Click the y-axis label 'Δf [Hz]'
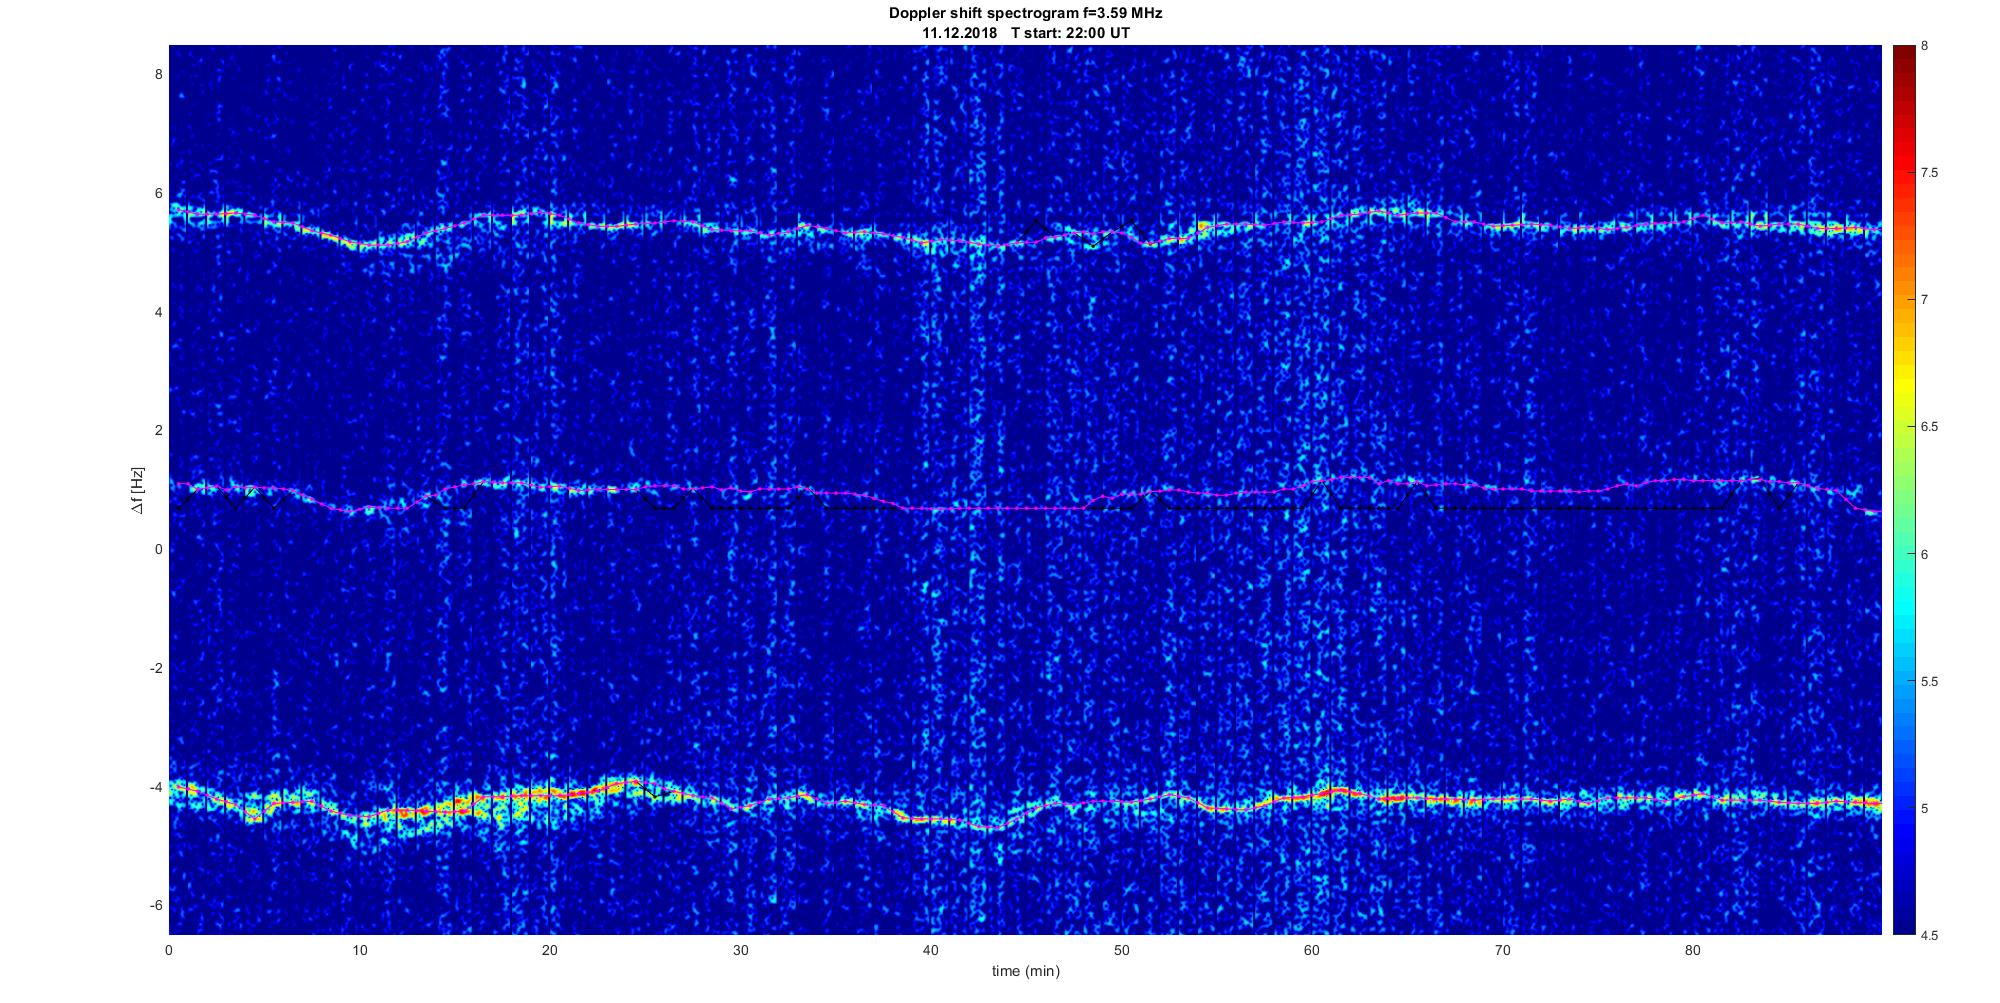Screen dimensions: 2000x1003 click(136, 490)
